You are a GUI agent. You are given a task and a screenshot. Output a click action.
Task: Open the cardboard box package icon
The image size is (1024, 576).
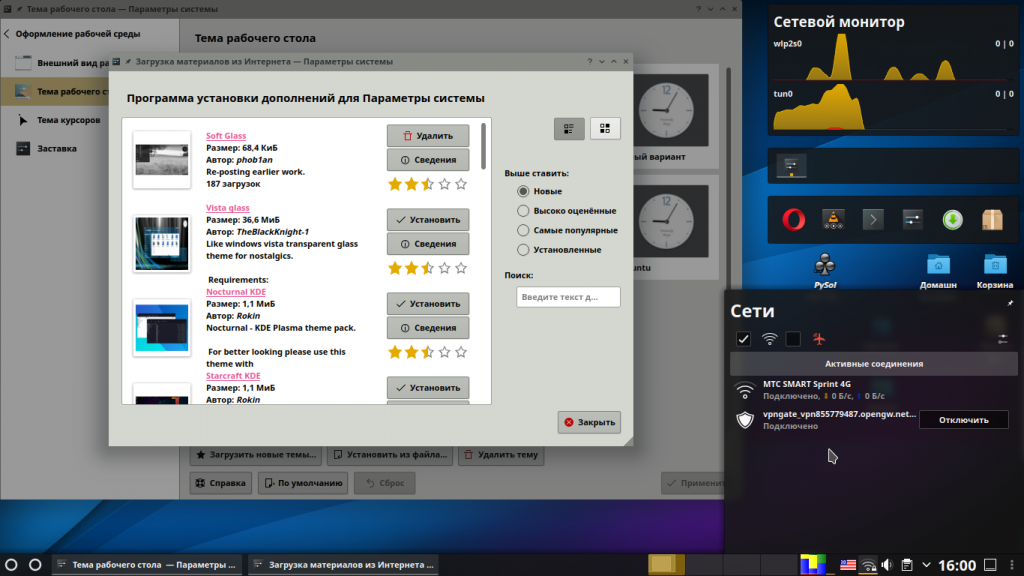coord(992,220)
